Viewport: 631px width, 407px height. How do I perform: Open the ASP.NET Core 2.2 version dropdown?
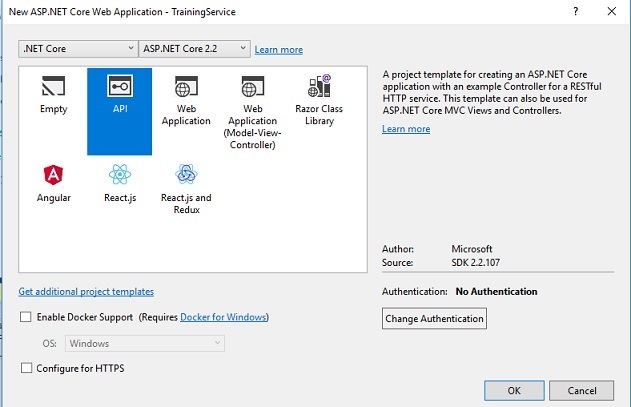point(194,49)
